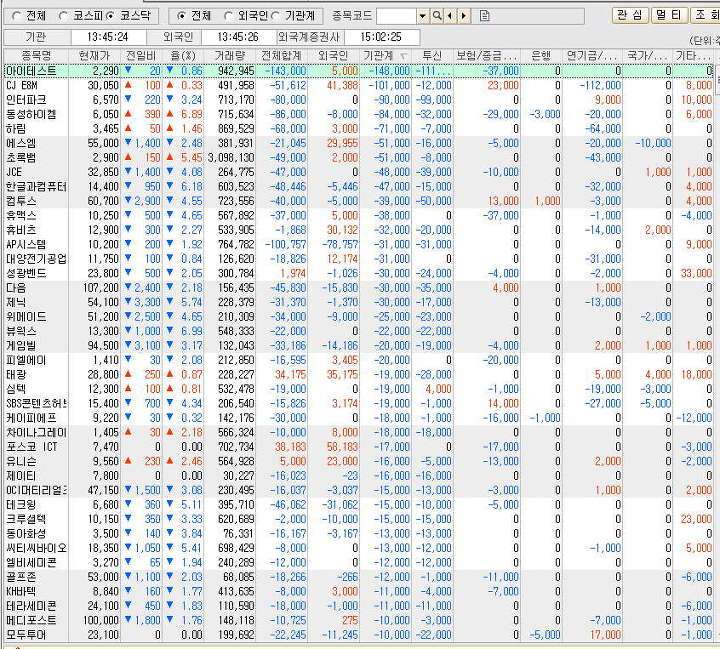Viewport: 720px width, 649px height.
Task: Sort by 종목명 column header
Action: tap(36, 56)
